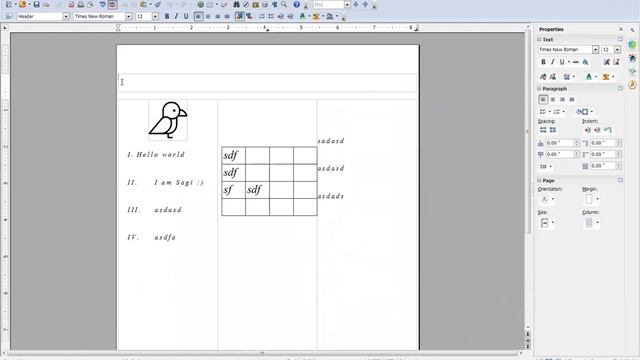
Task: Open the sidebar Font Name dropdown arrow
Action: pyautogui.click(x=596, y=49)
